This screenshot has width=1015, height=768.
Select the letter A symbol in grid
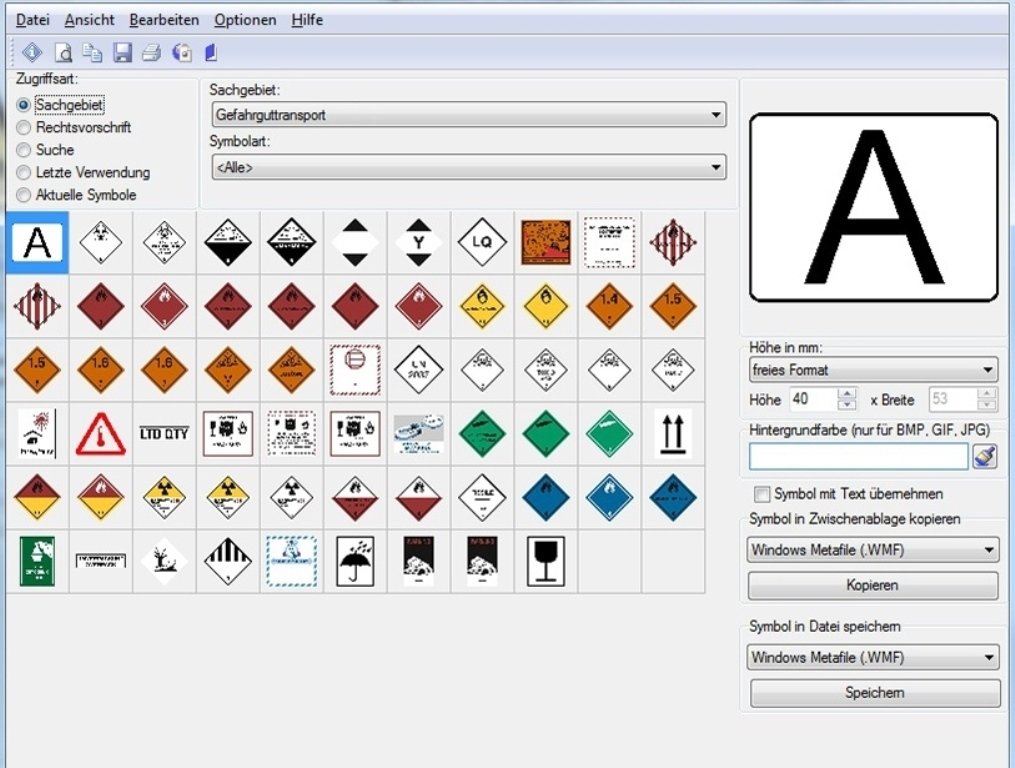pyautogui.click(x=38, y=243)
